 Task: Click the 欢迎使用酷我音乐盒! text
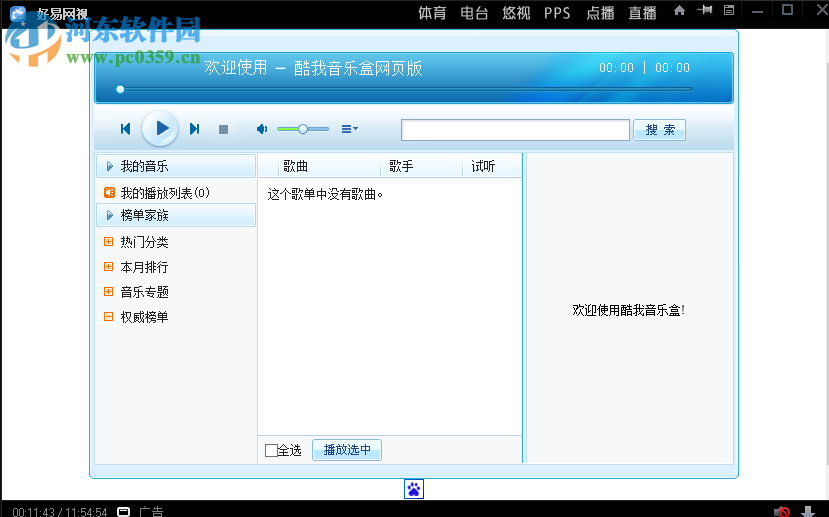coord(629,310)
